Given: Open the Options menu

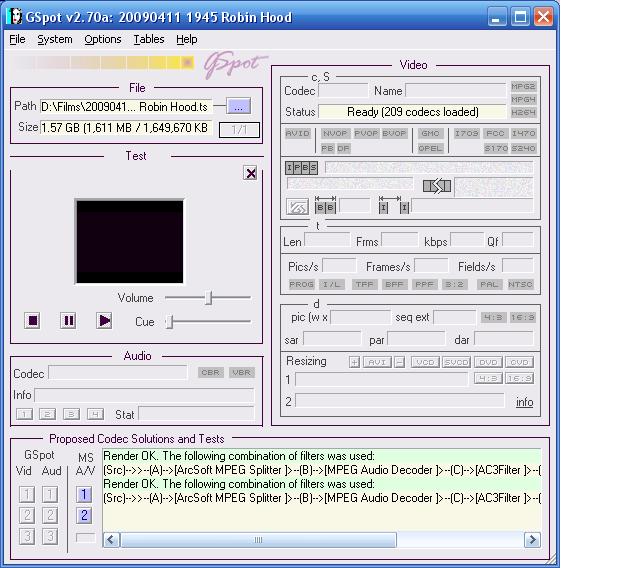Looking at the screenshot, I should point(103,39).
